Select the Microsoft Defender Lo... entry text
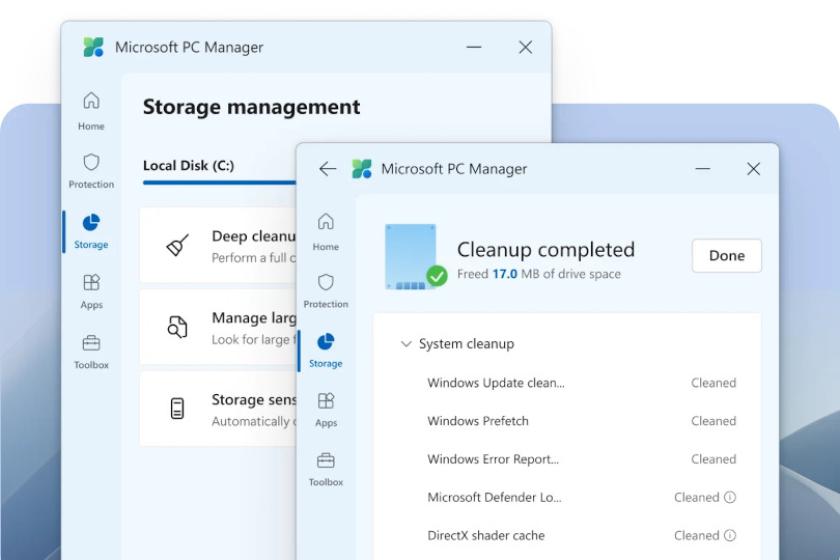 pos(494,497)
